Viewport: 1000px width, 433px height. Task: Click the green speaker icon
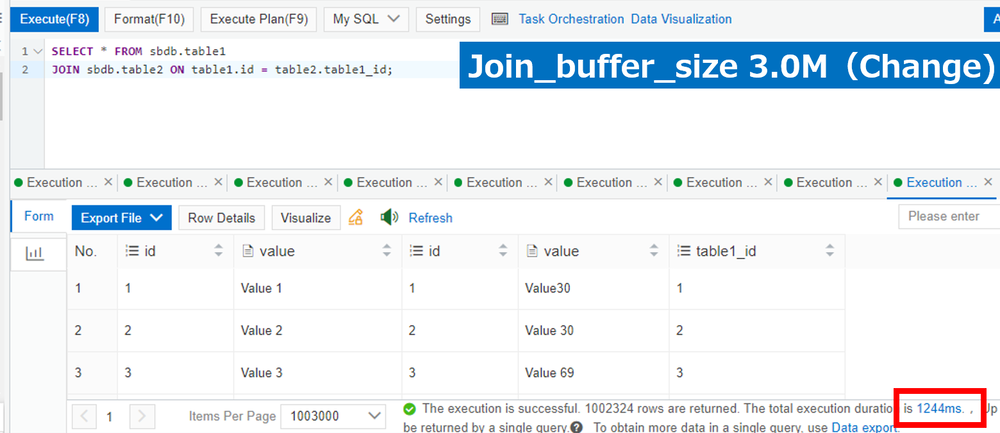click(x=390, y=217)
